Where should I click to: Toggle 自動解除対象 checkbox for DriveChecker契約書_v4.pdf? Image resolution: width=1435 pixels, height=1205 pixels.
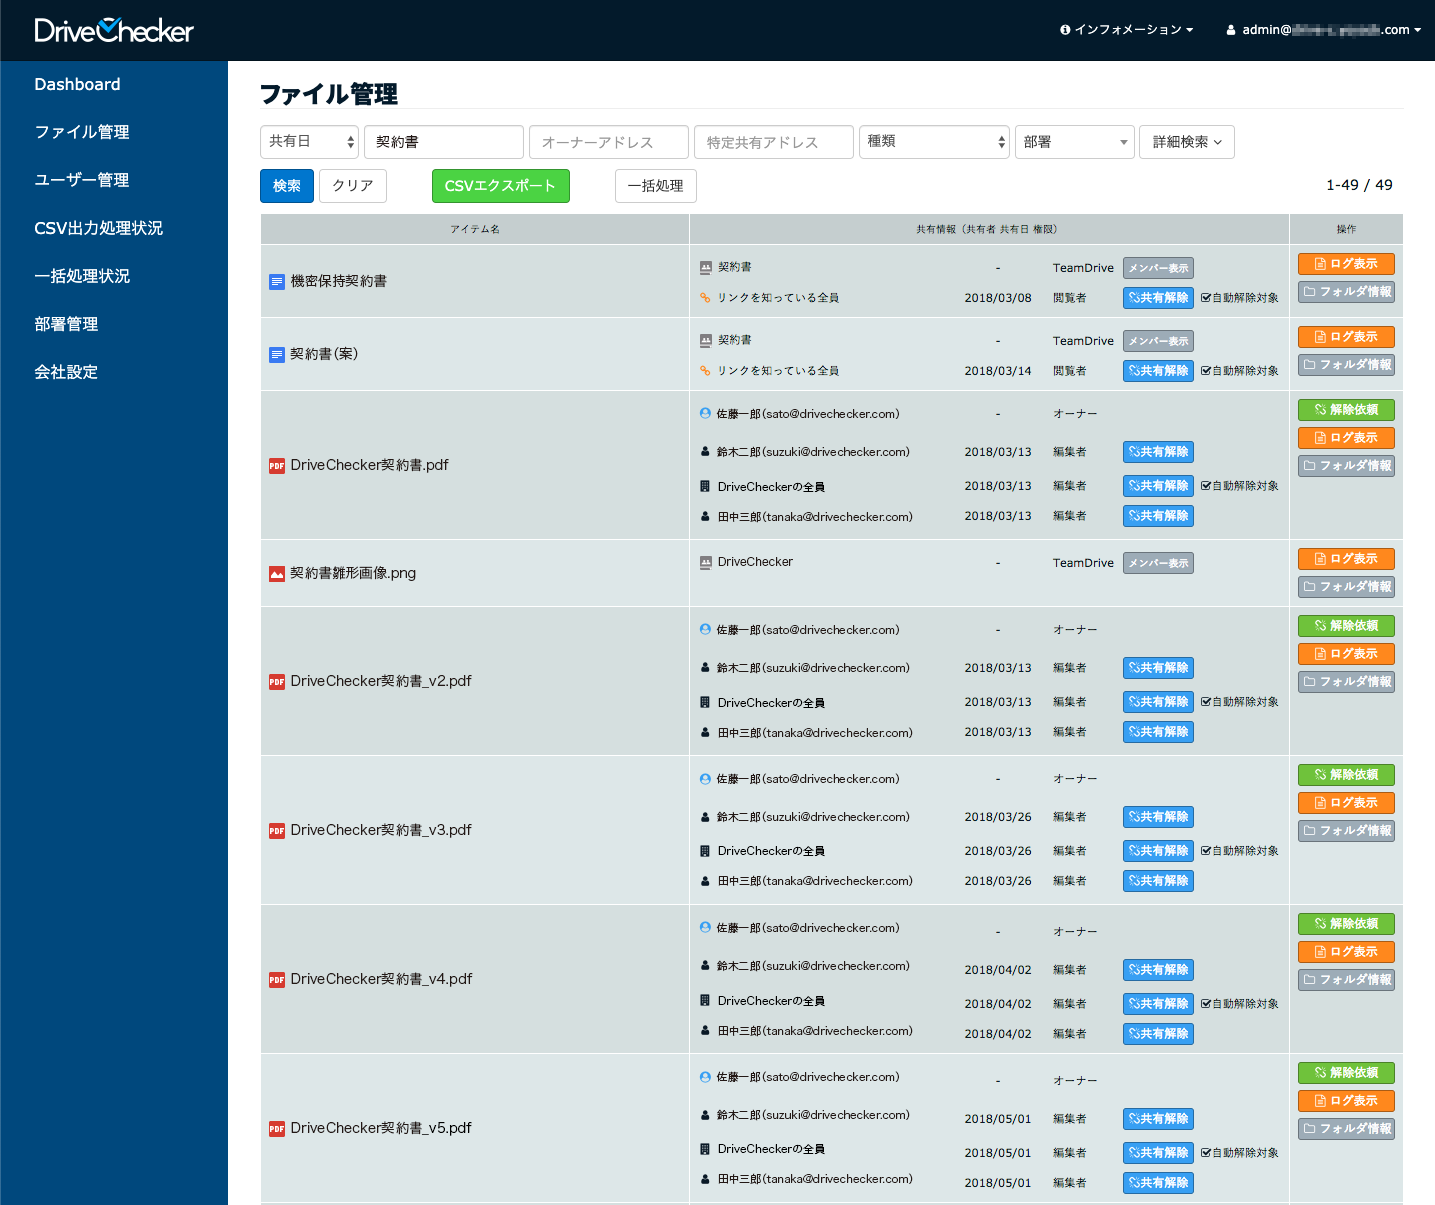pyautogui.click(x=1206, y=1004)
